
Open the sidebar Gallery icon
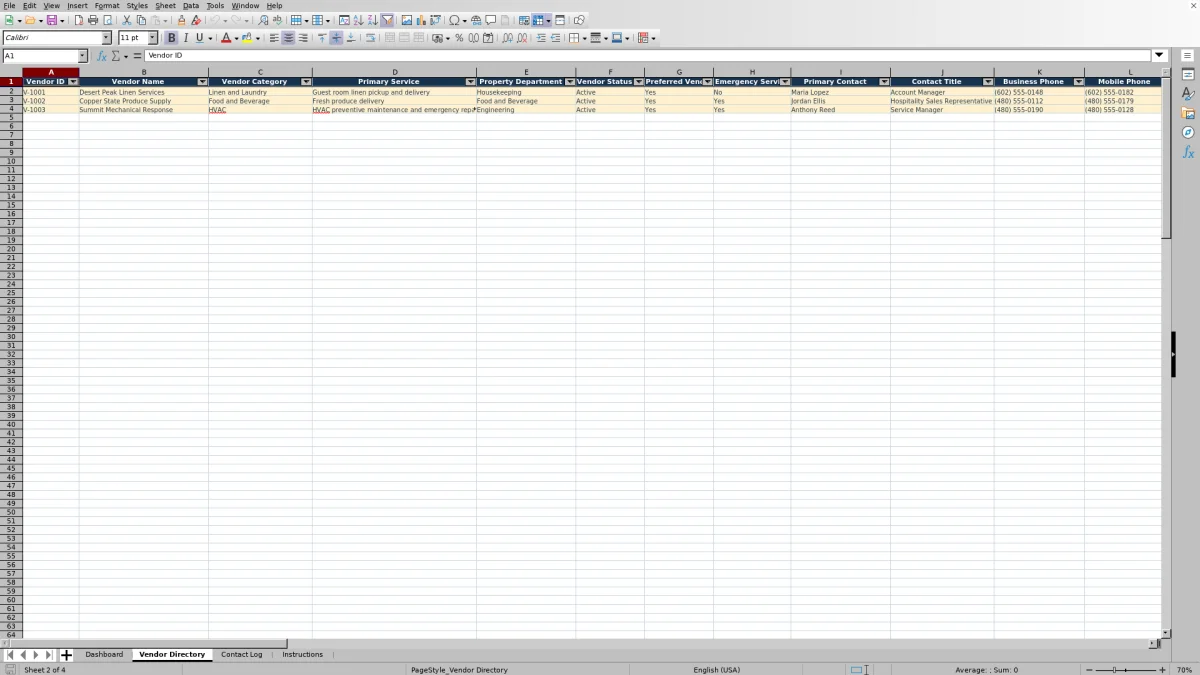coord(1188,113)
